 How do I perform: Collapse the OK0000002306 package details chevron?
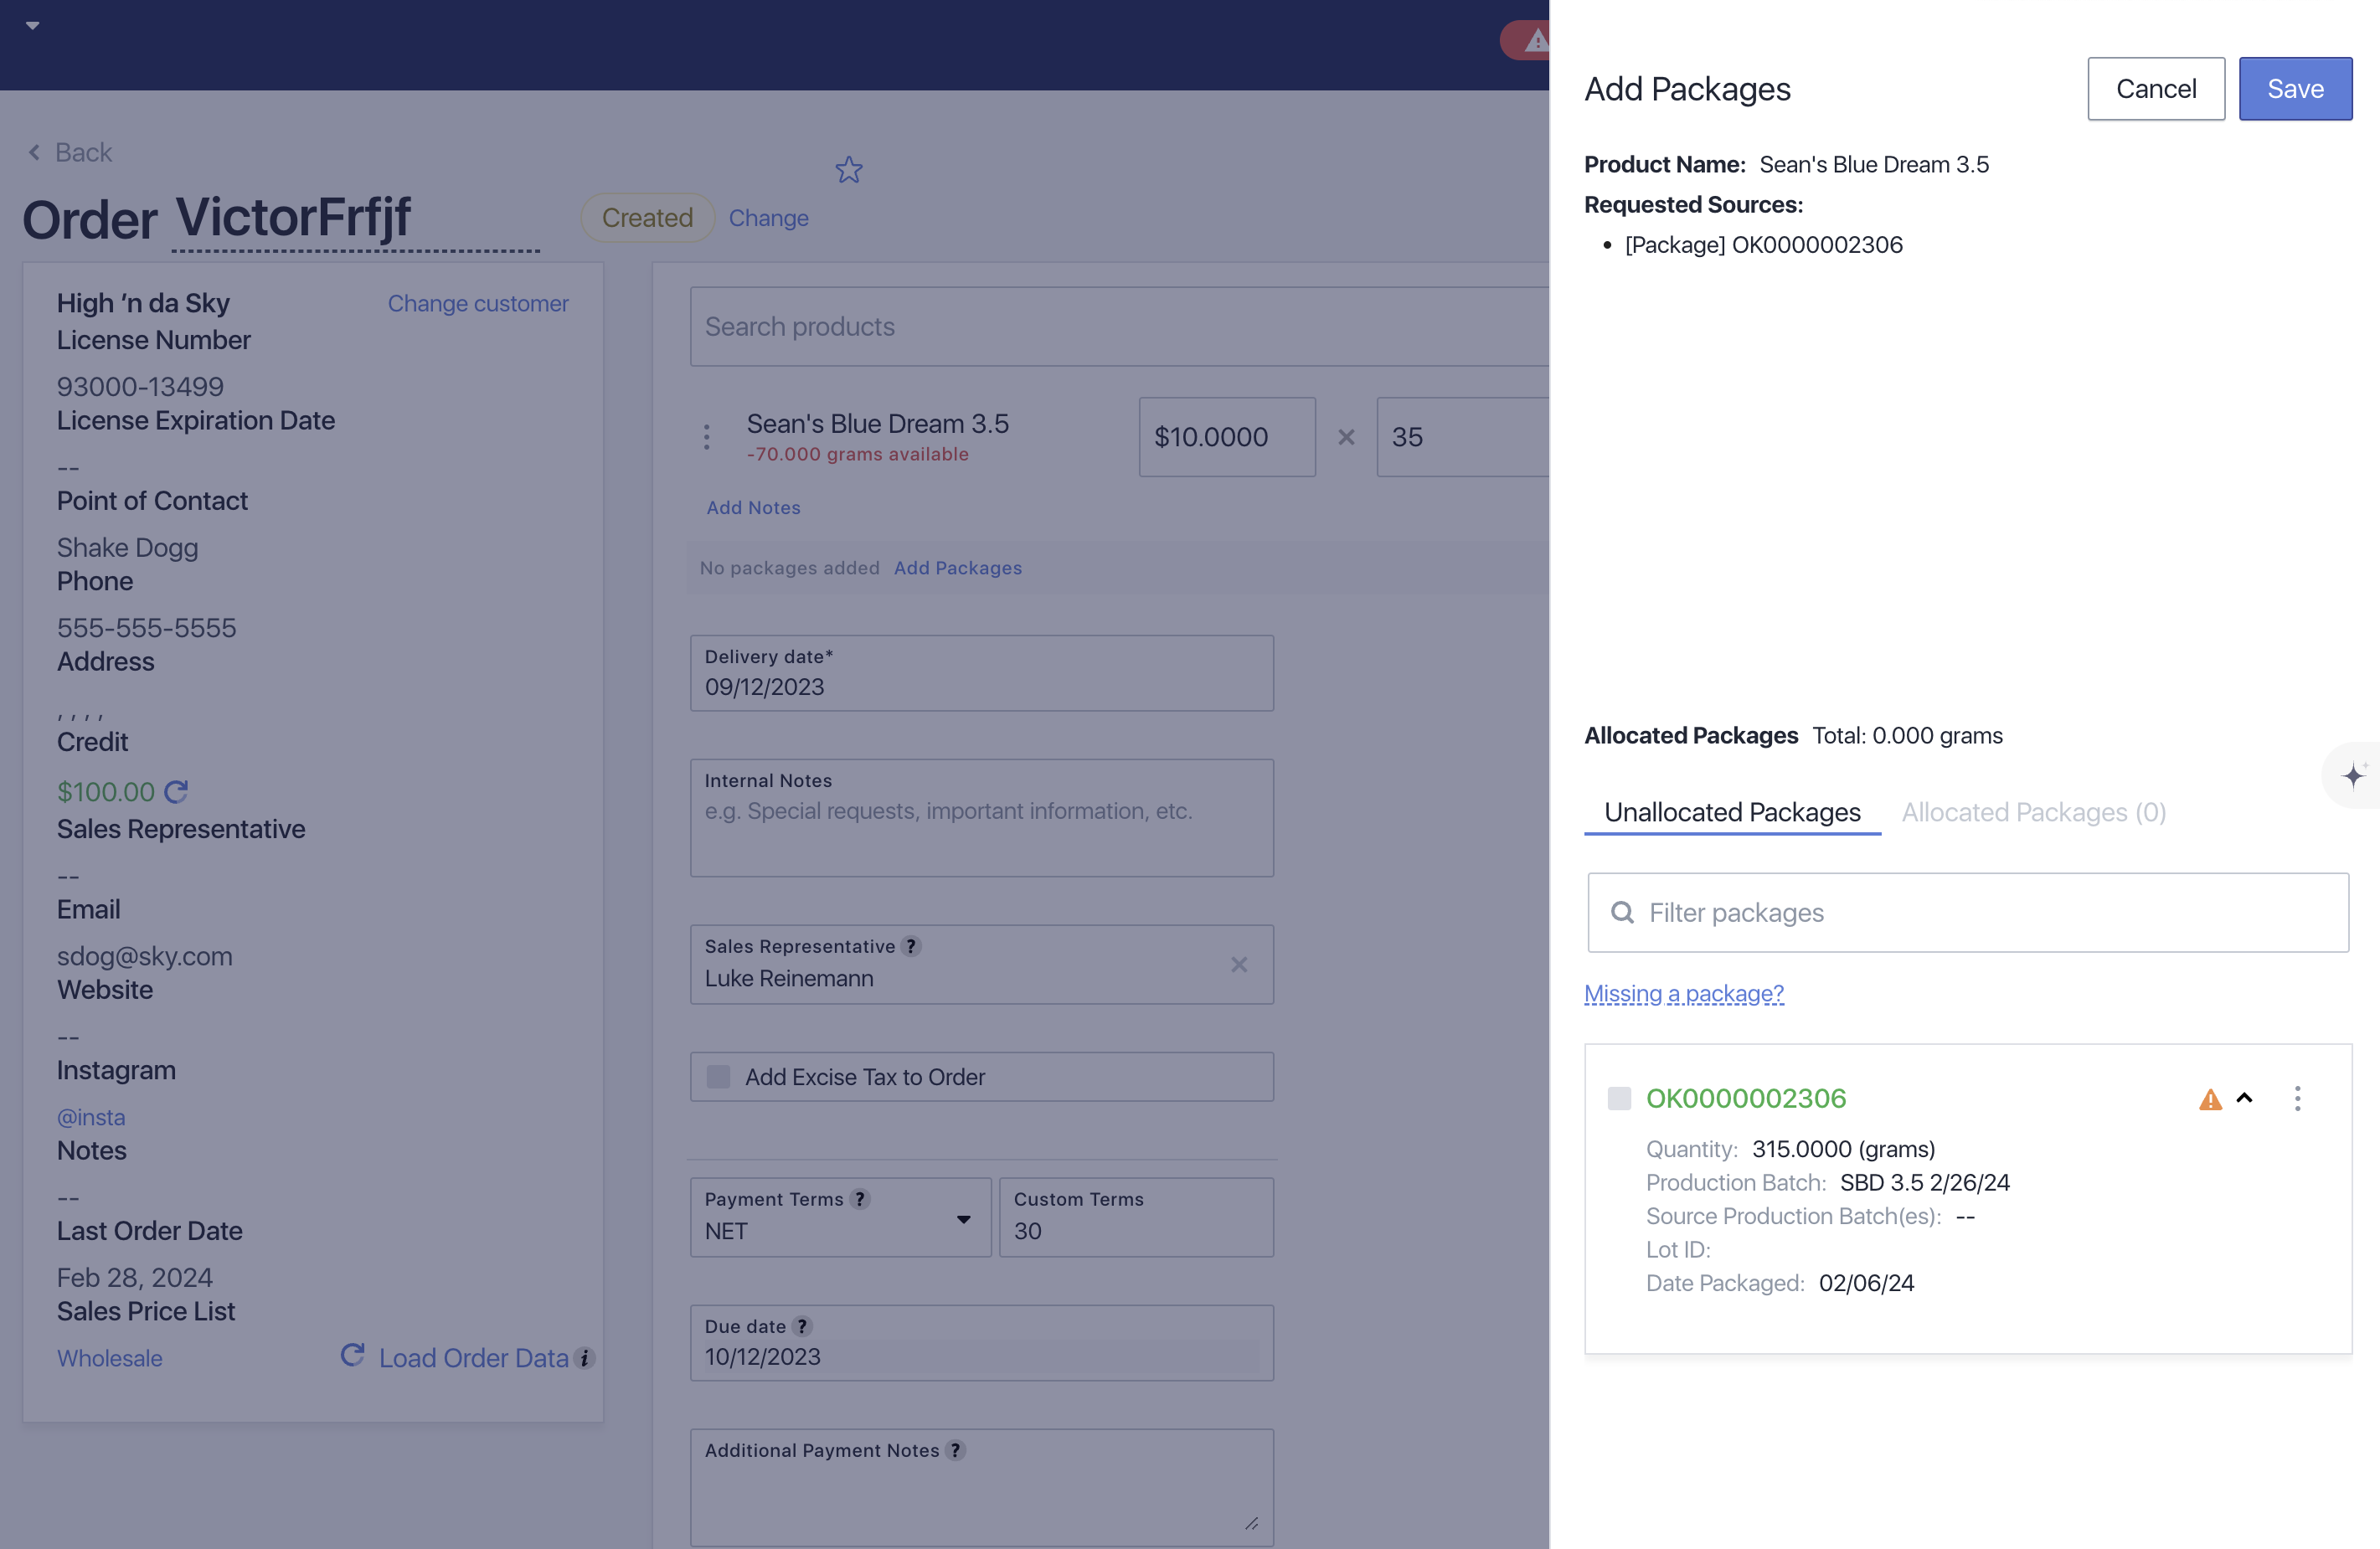click(x=2244, y=1098)
